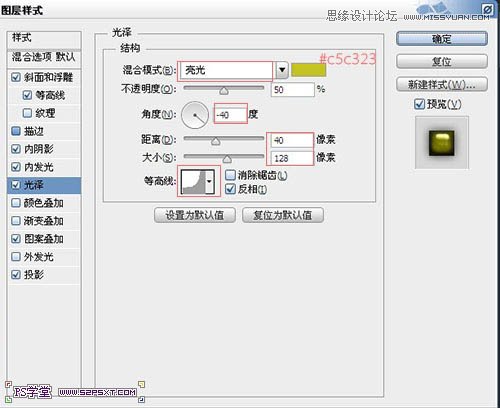The image size is (500, 408).
Task: Toggle the 斜面和浮雕 checkbox
Action: [16, 78]
